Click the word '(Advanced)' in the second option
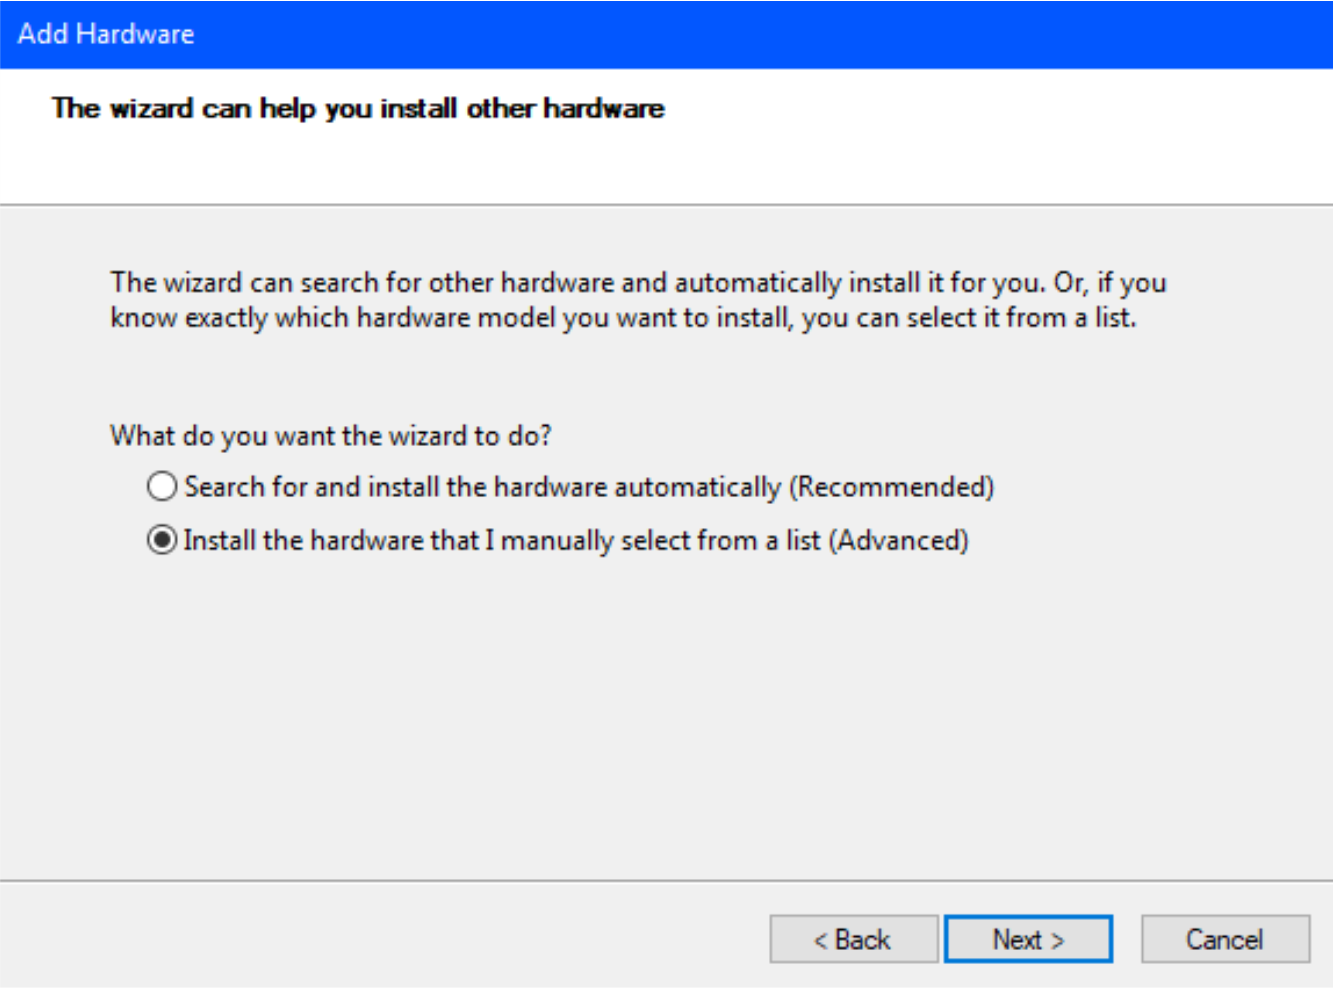1333x988 pixels. [x=900, y=541]
